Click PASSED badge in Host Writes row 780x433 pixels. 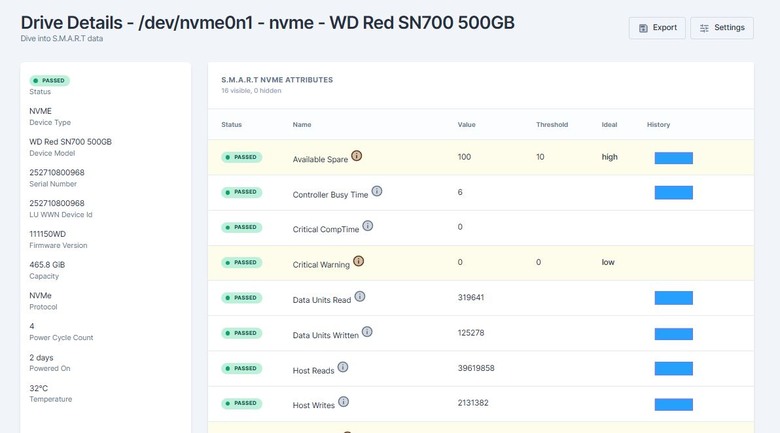[x=242, y=403]
